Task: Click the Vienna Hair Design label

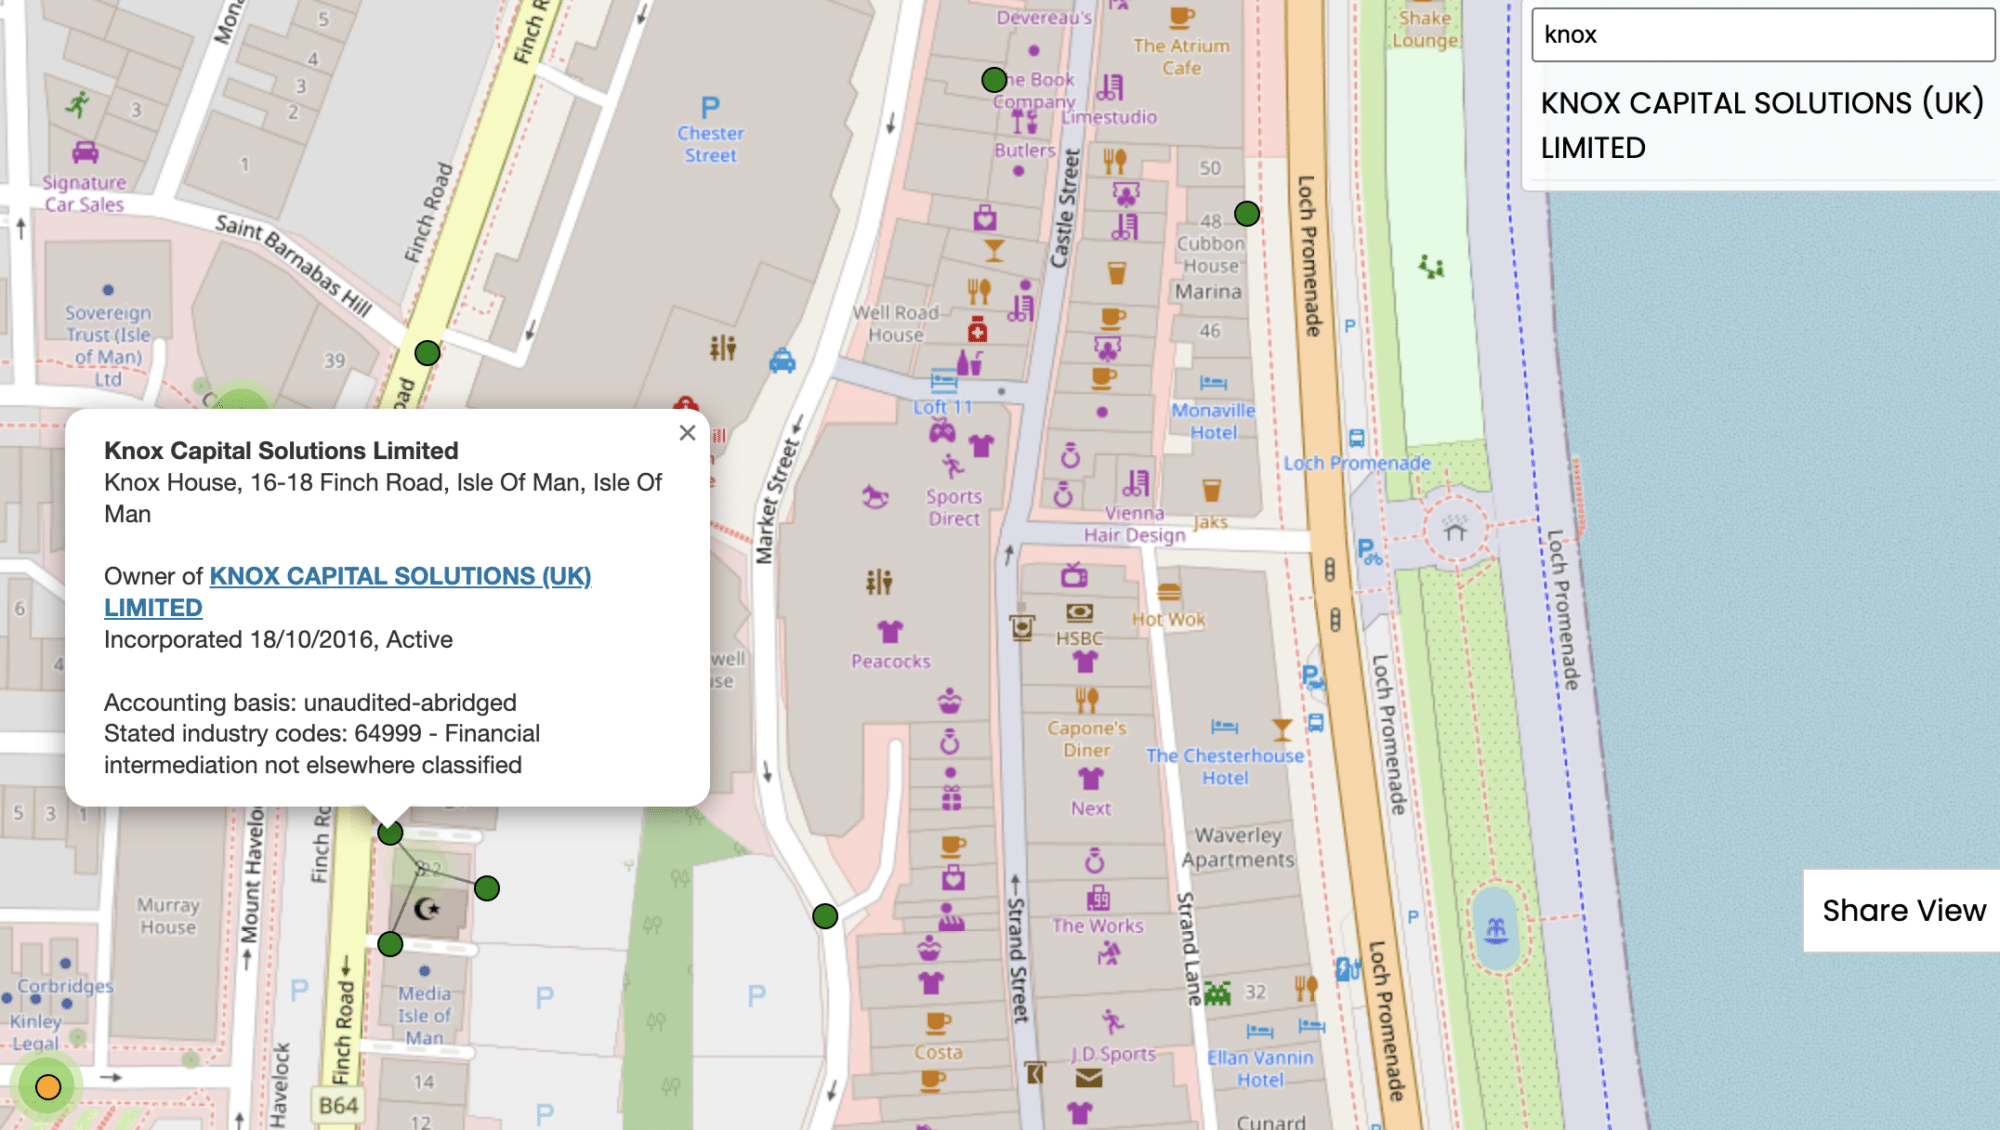Action: [1134, 524]
